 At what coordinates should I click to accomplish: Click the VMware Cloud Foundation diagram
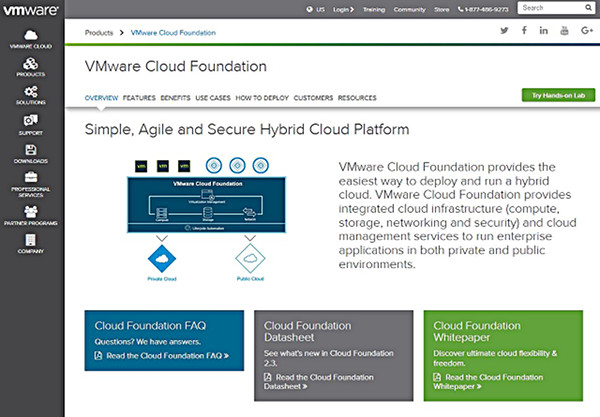pyautogui.click(x=206, y=205)
